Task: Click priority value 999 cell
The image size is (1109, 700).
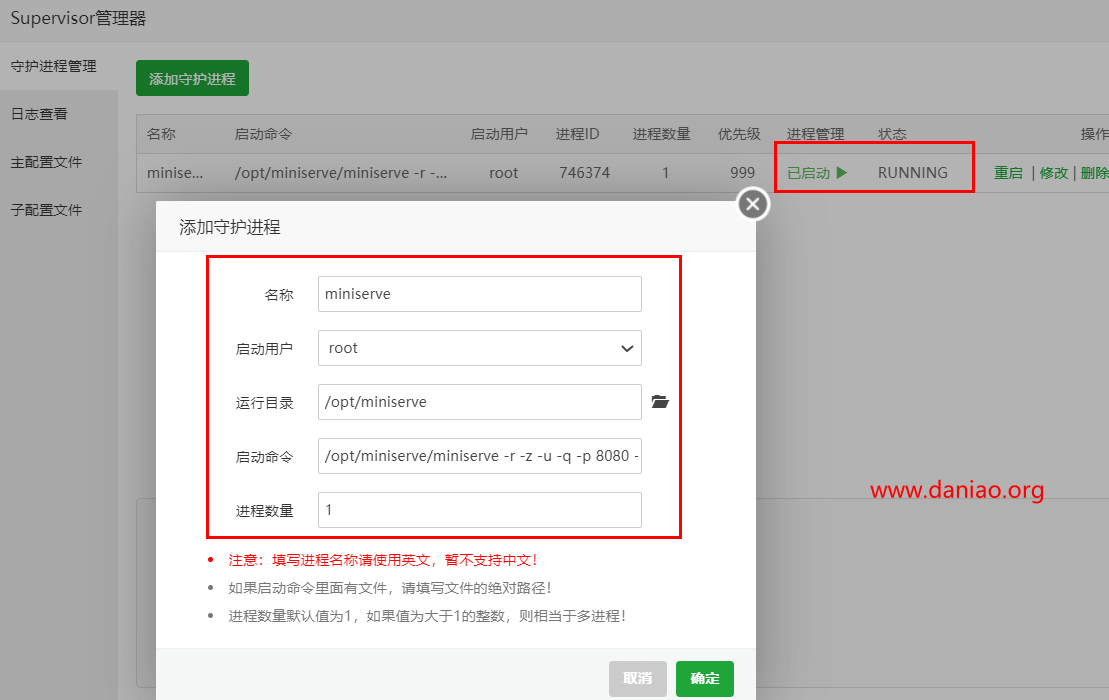Action: pos(742,173)
